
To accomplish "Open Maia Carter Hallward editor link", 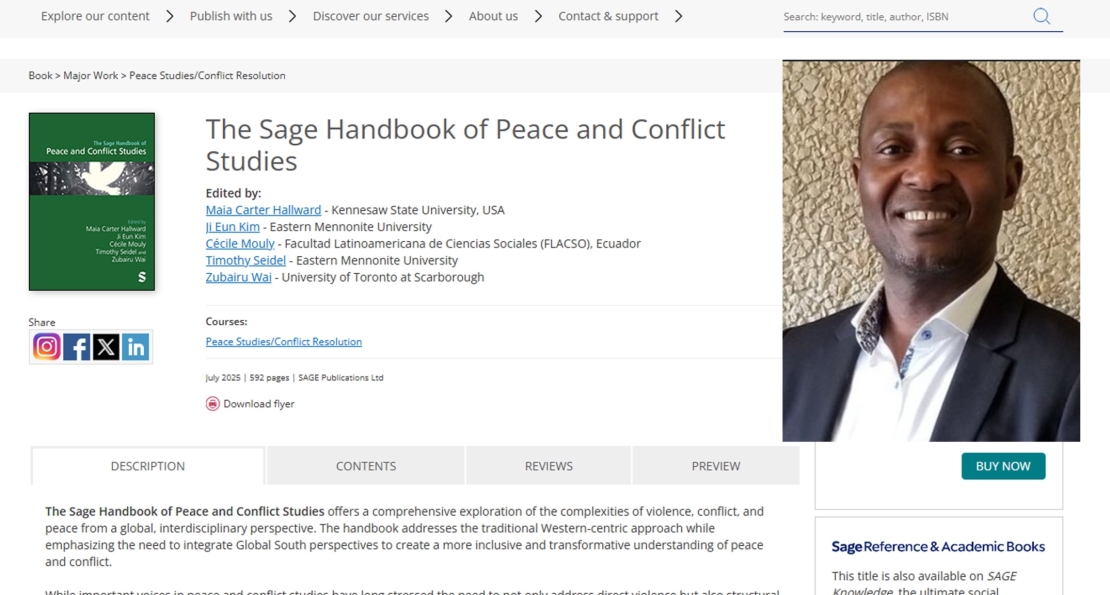I will 263,210.
